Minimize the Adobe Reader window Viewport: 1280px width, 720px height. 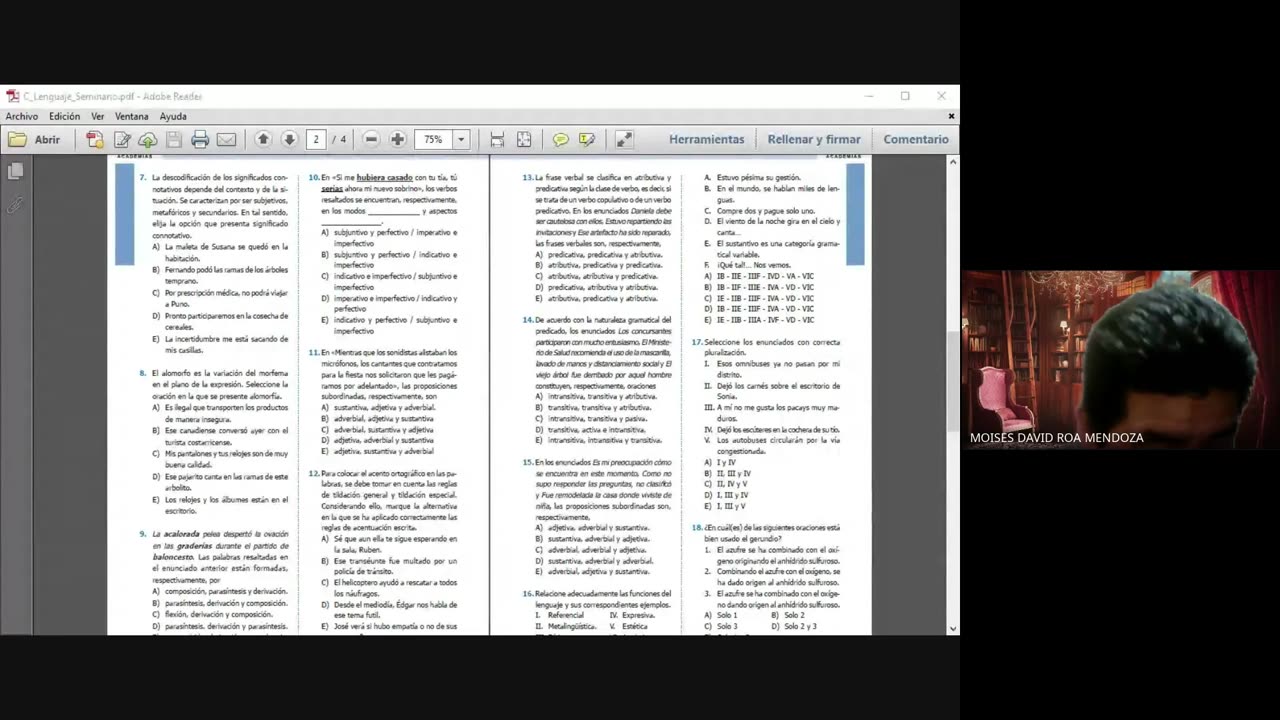(x=869, y=96)
